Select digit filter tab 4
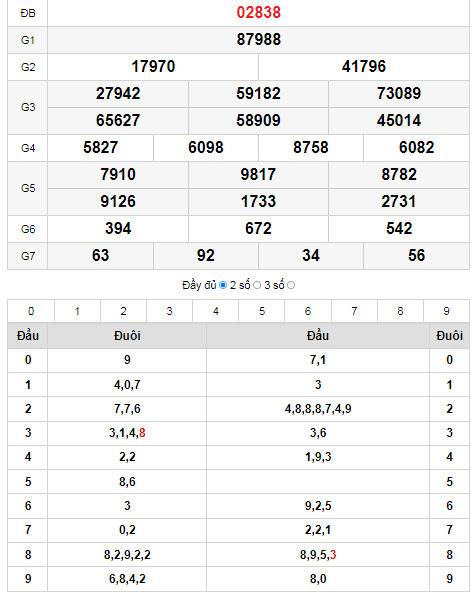 tap(216, 311)
